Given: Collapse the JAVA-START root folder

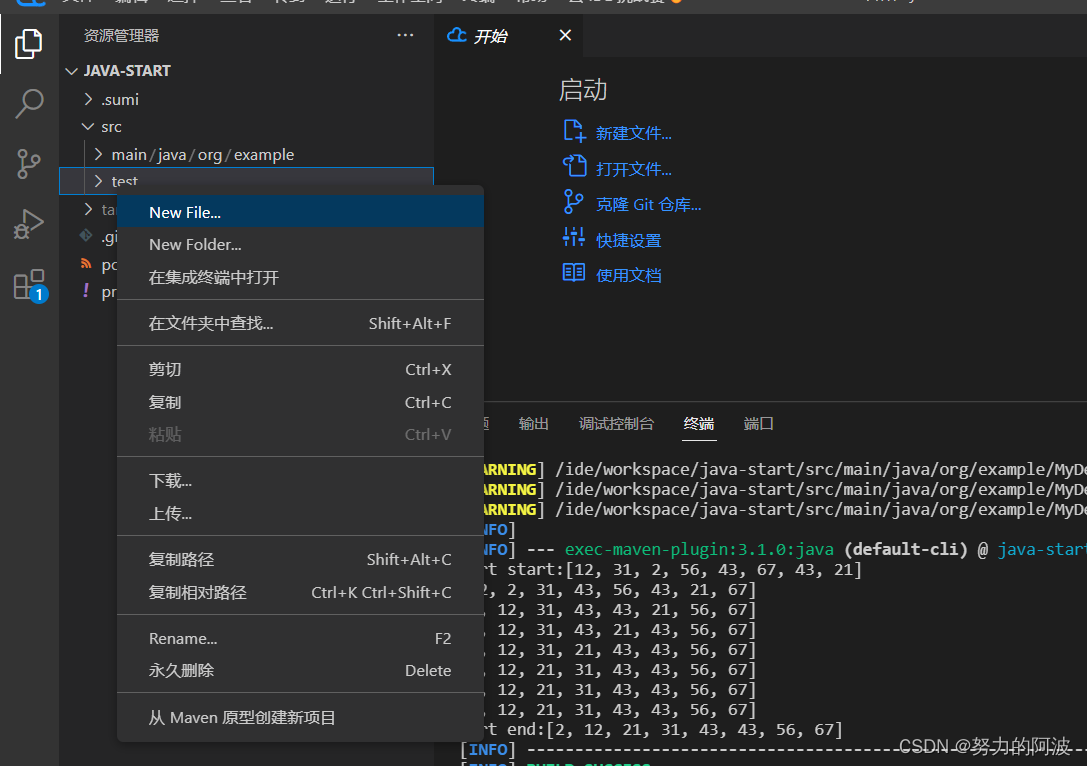Looking at the screenshot, I should [72, 71].
